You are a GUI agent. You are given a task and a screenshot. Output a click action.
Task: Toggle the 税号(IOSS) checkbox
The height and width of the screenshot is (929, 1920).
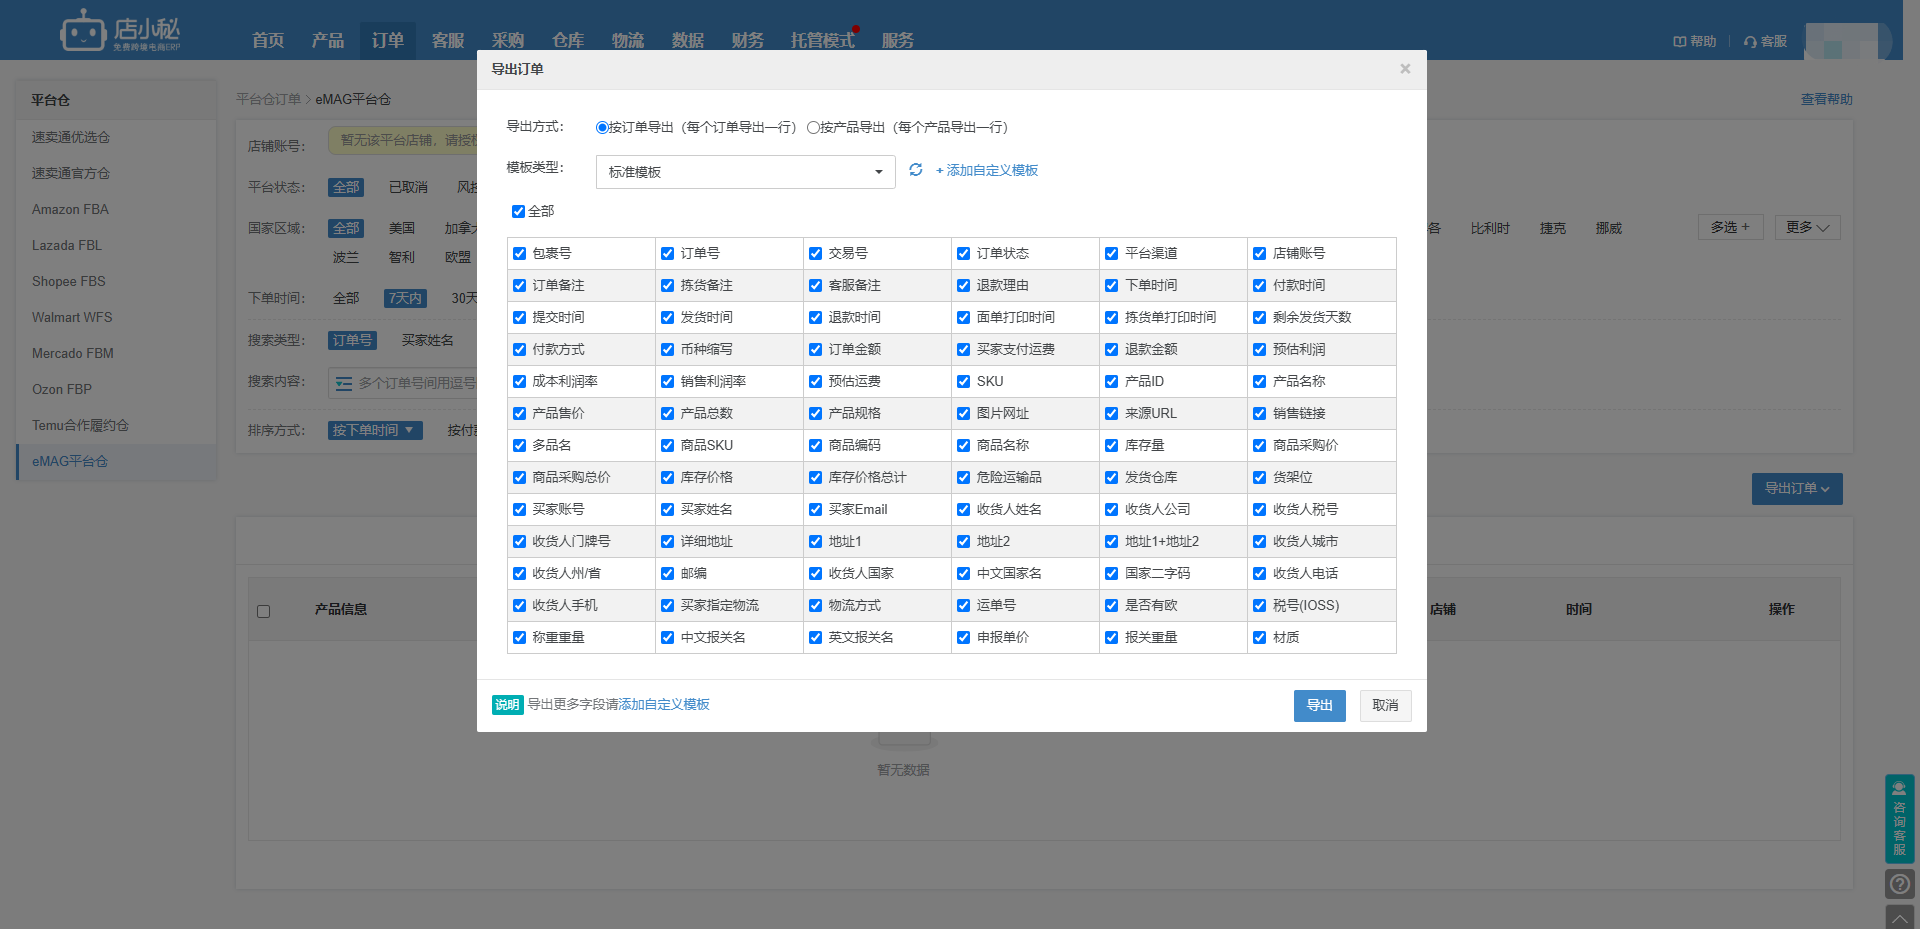tap(1259, 606)
